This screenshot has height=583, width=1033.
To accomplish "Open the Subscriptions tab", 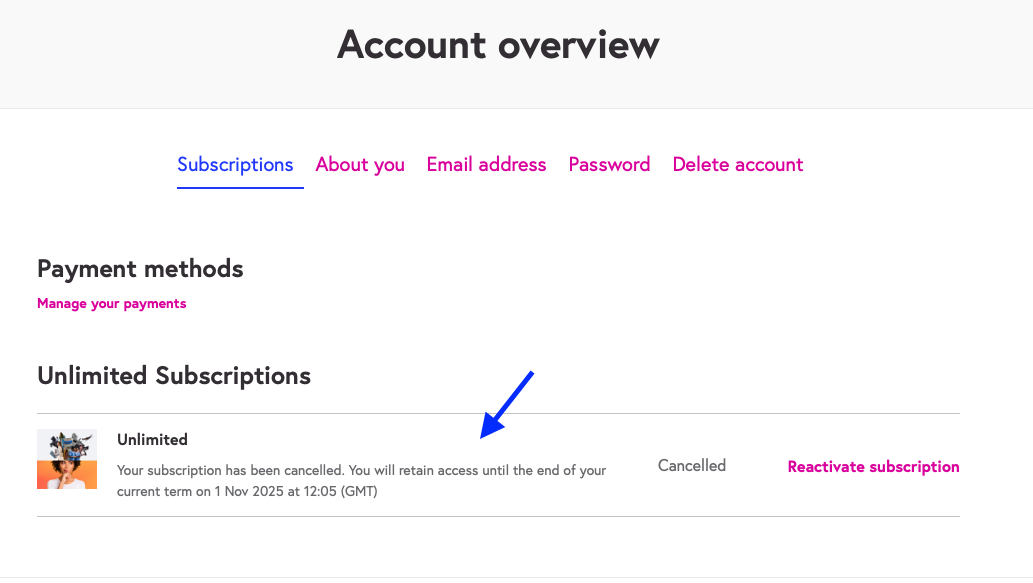I will (235, 165).
